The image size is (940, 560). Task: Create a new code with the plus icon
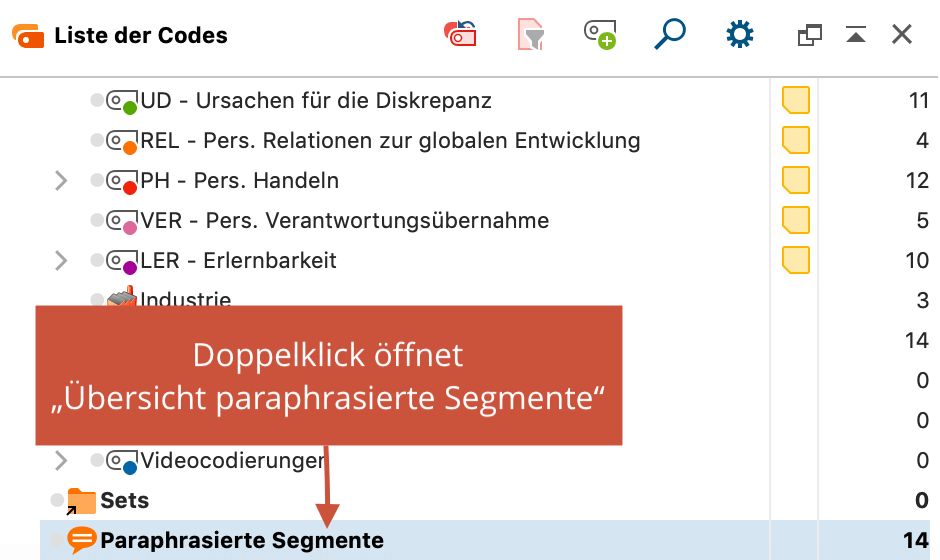(x=600, y=35)
